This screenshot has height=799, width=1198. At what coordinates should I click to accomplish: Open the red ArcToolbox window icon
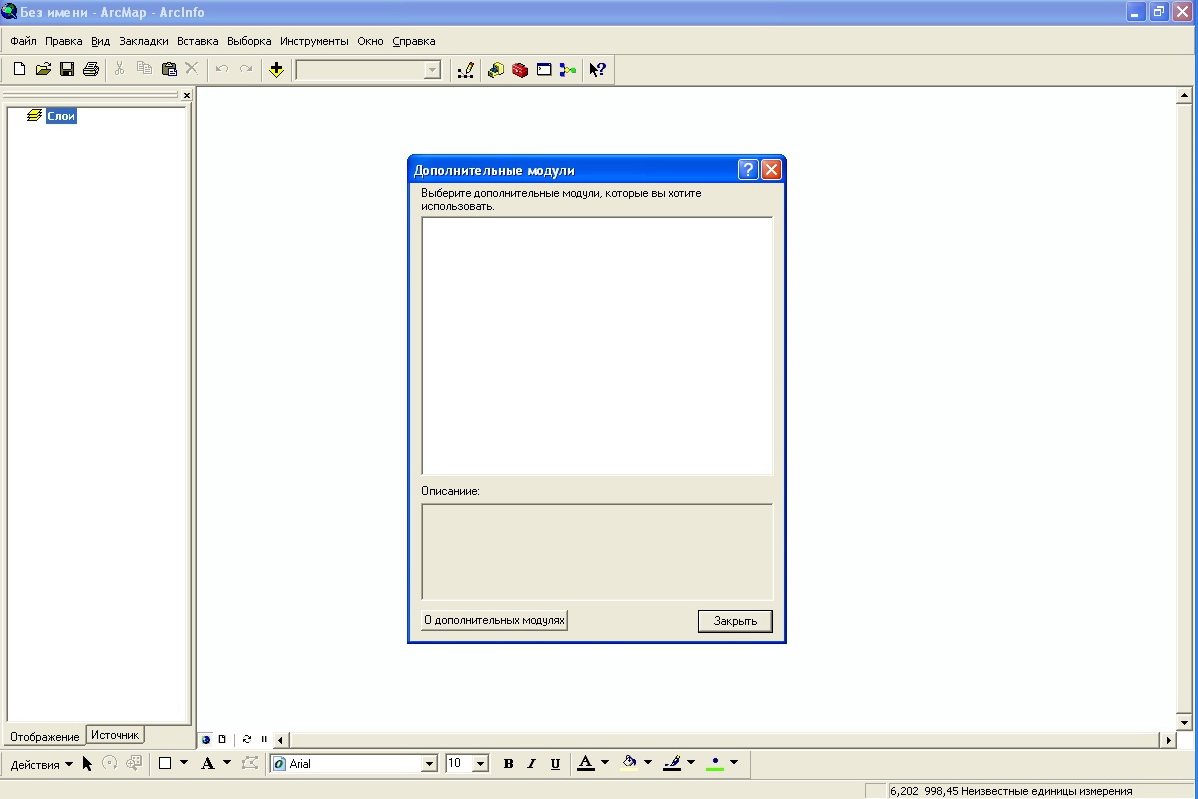point(520,70)
